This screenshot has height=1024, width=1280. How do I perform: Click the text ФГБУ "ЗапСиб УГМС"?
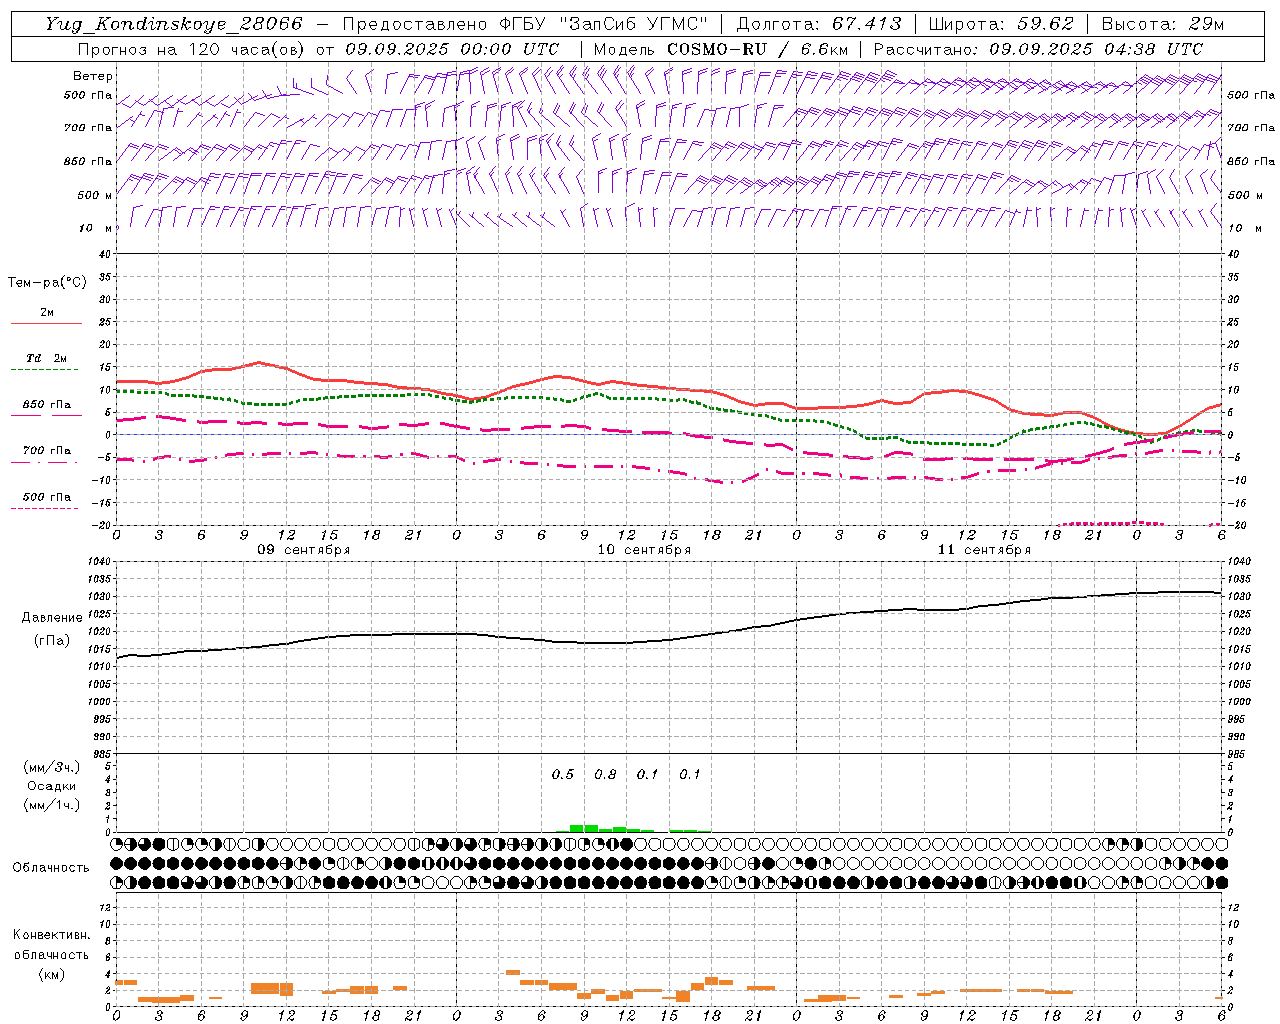pos(604,24)
